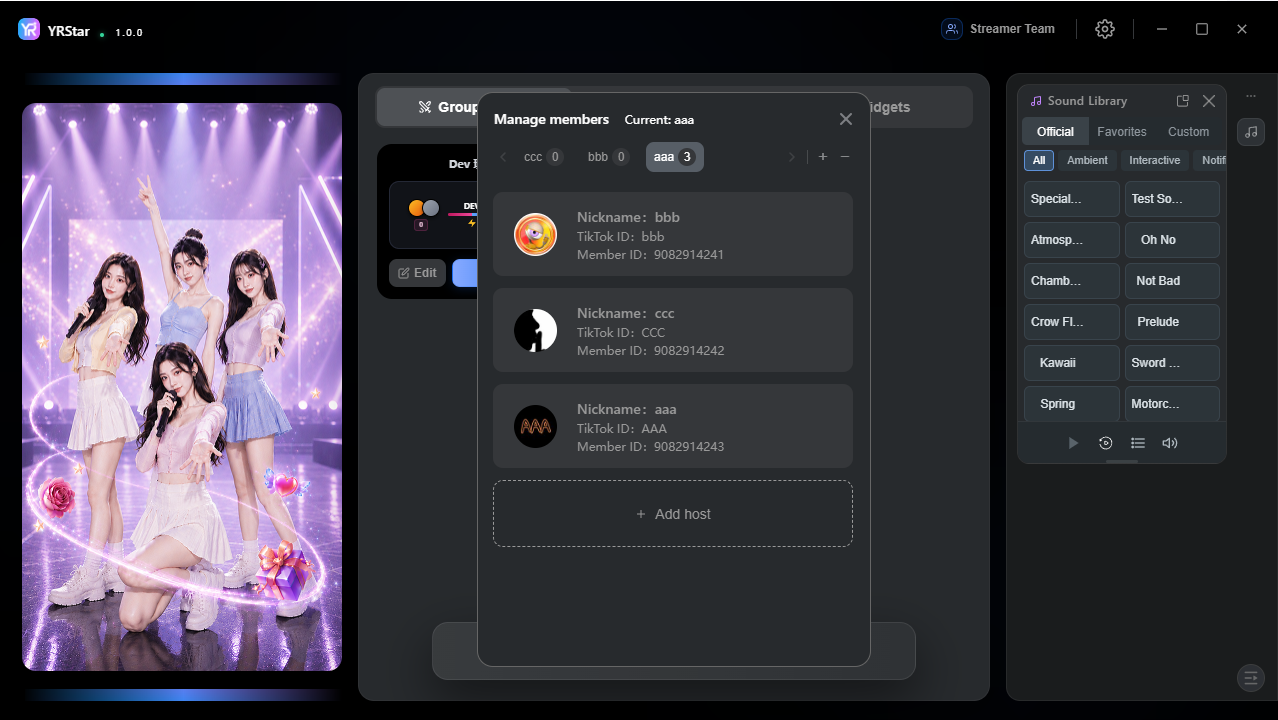The height and width of the screenshot is (720, 1278).
Task: Play the Atmosp... sound
Action: point(1072,240)
